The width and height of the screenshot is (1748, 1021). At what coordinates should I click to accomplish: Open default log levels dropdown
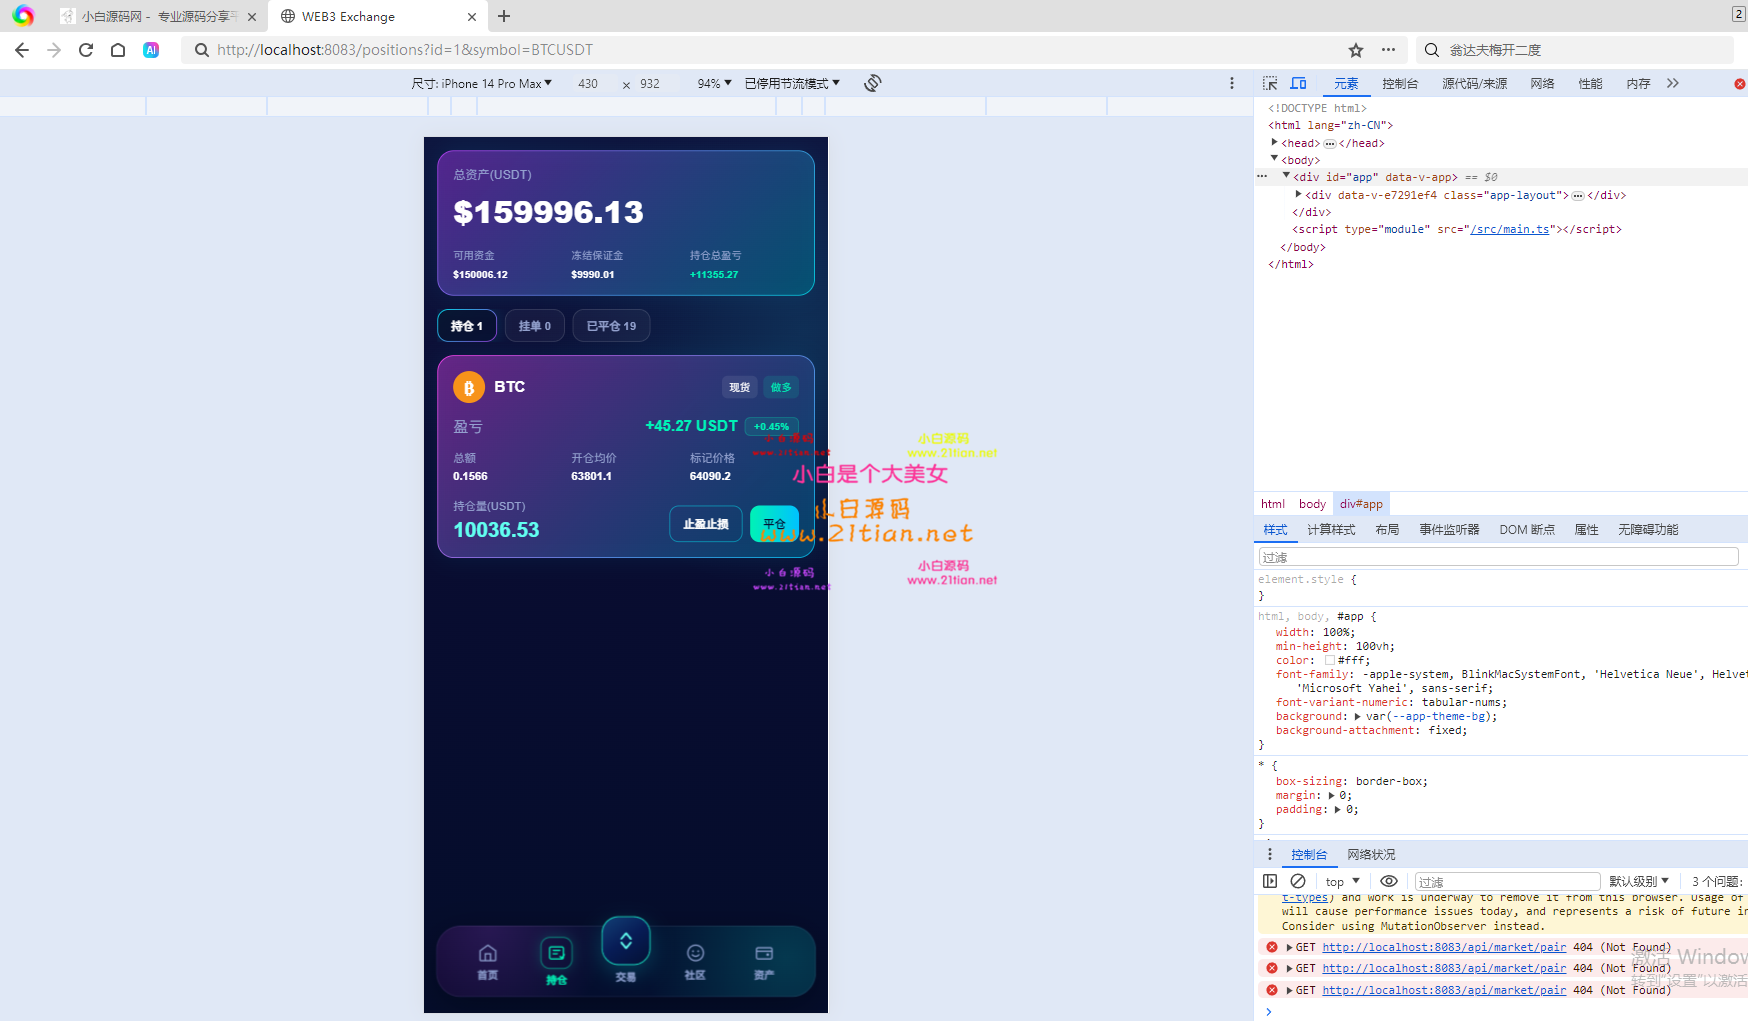coord(1639,882)
